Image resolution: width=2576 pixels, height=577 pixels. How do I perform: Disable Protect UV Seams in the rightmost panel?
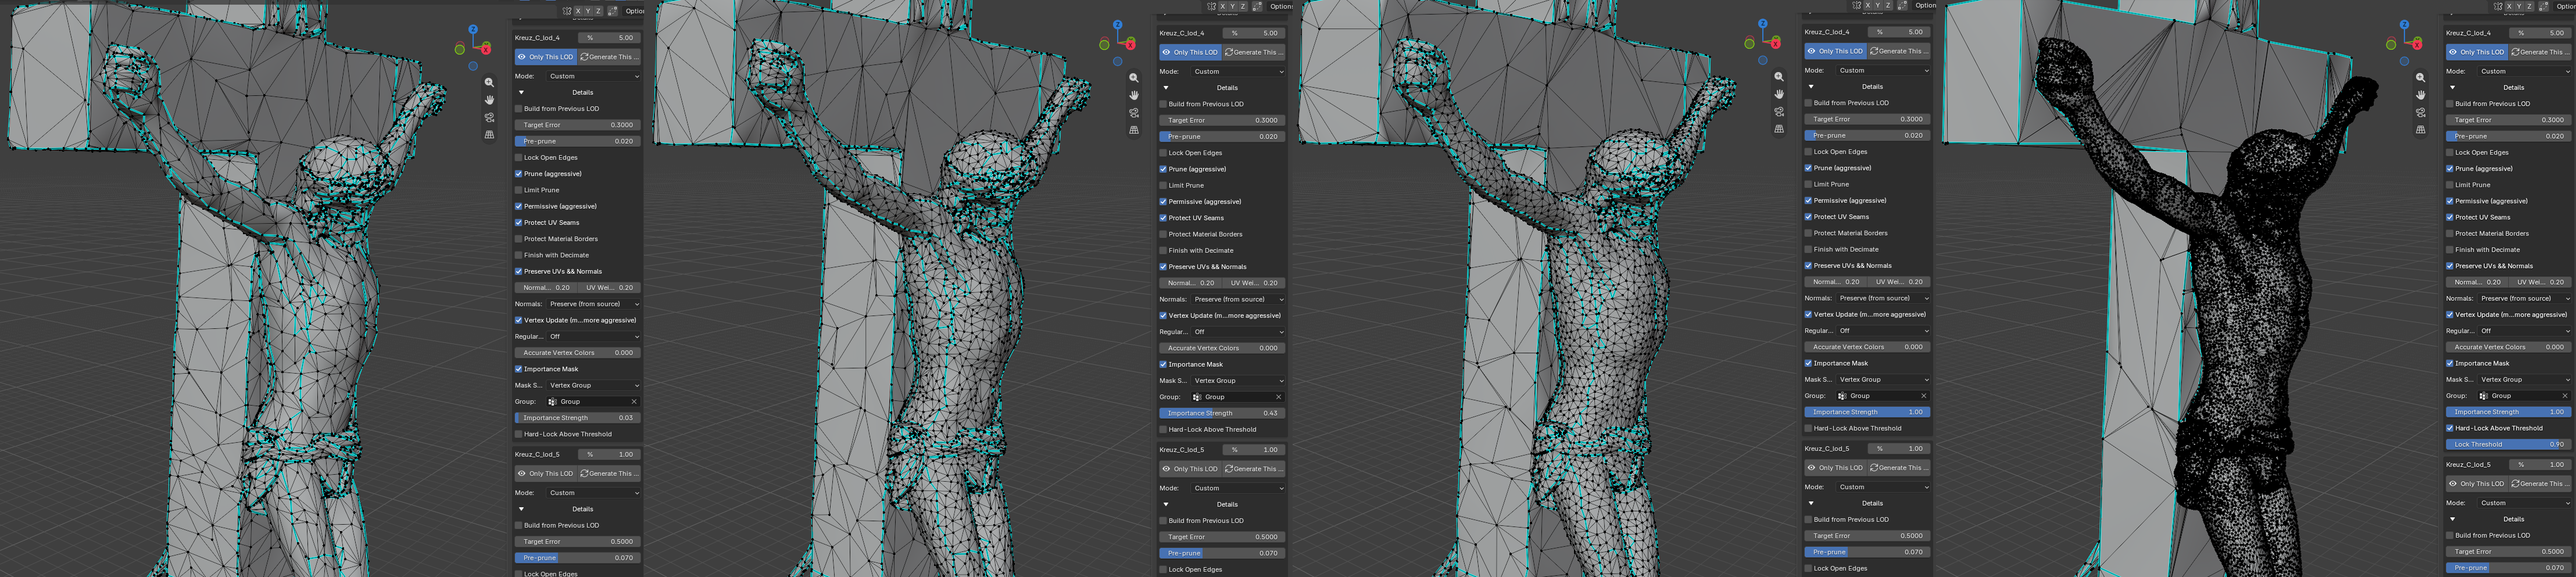2450,217
